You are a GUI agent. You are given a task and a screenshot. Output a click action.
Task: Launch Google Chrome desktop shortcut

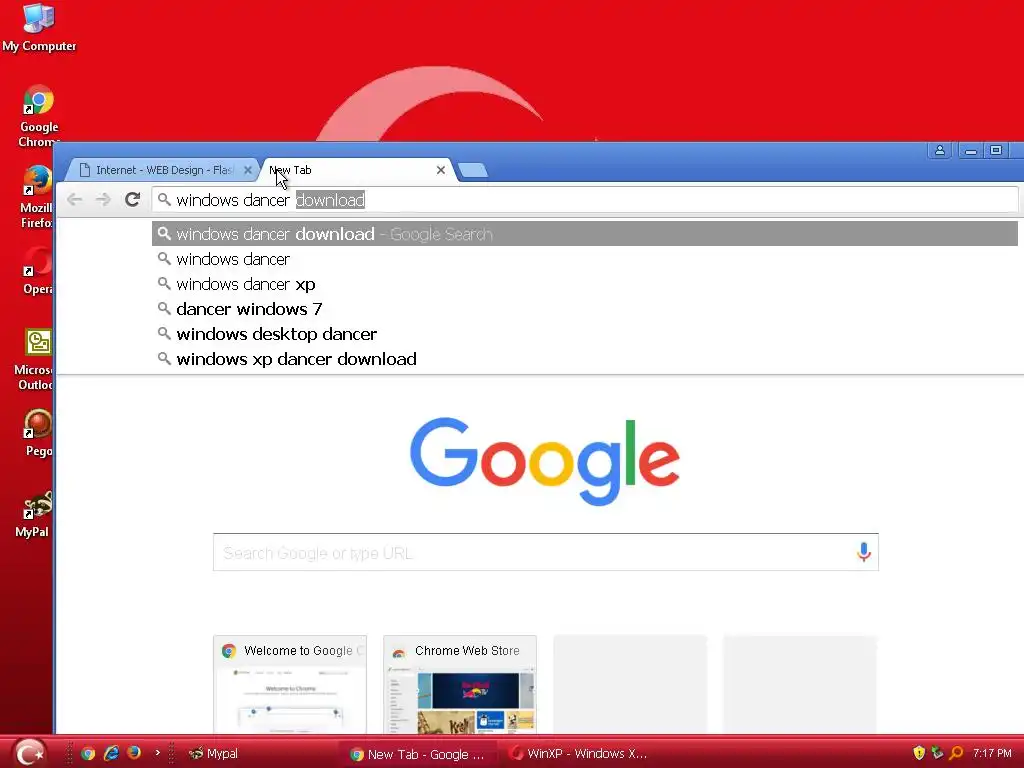(x=38, y=116)
